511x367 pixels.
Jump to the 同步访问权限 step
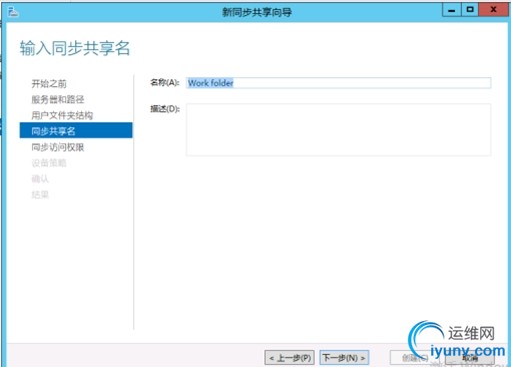pos(58,147)
